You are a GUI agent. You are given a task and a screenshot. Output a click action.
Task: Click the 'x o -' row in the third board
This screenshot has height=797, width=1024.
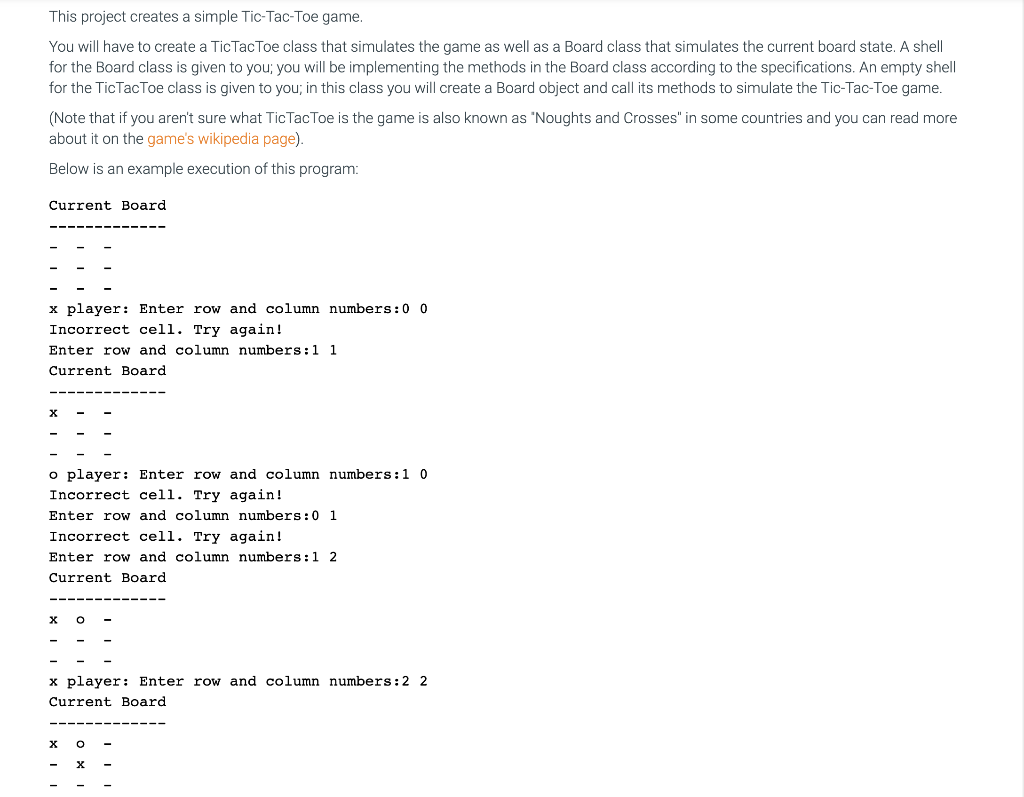81,620
